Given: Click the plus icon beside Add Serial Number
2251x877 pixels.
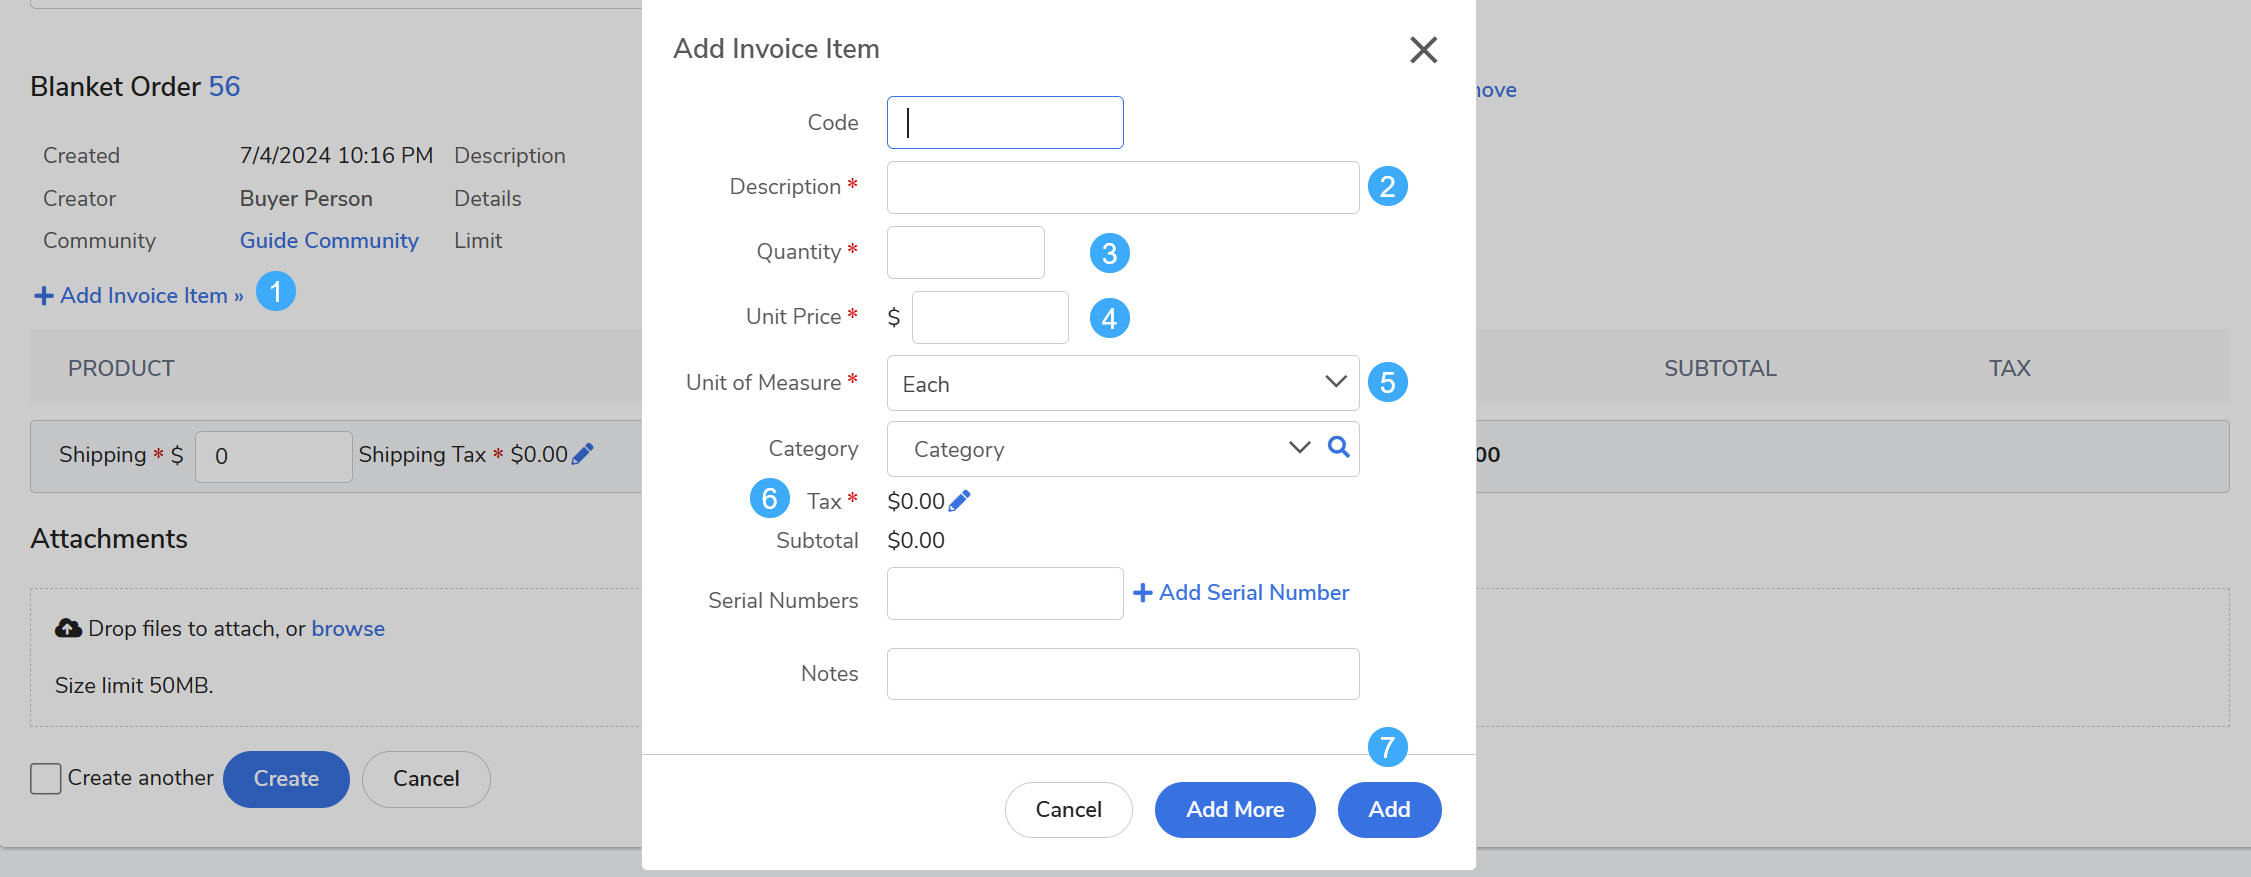Looking at the screenshot, I should (x=1142, y=593).
